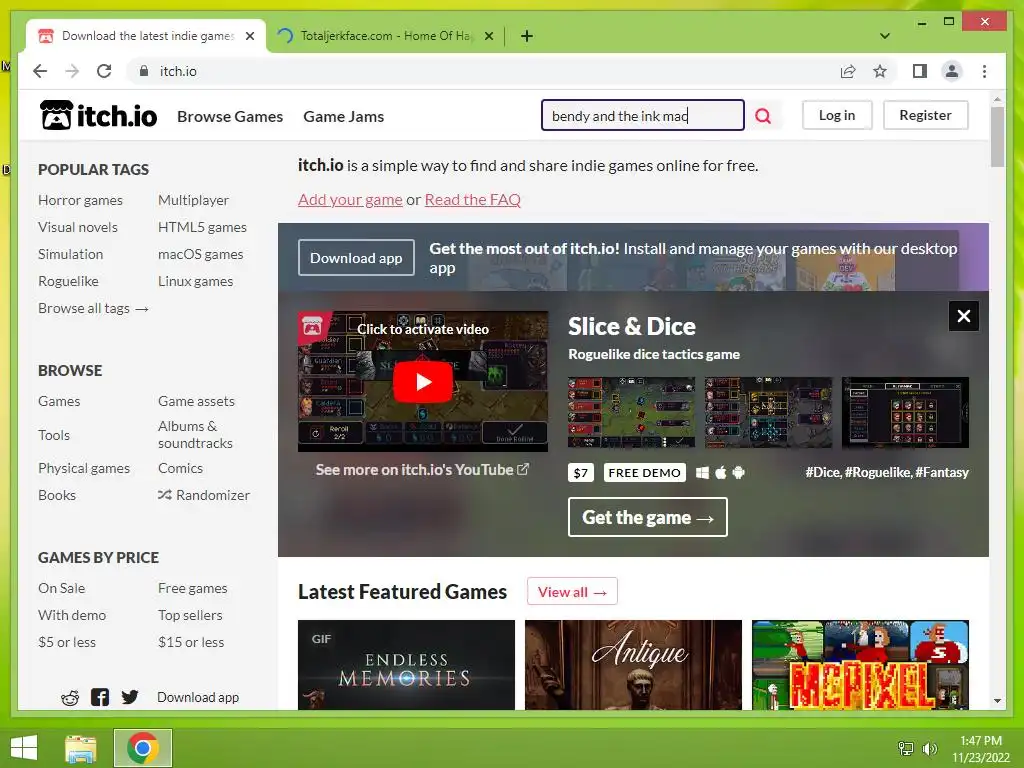
Task: Open the Free games link
Action: [x=193, y=588]
